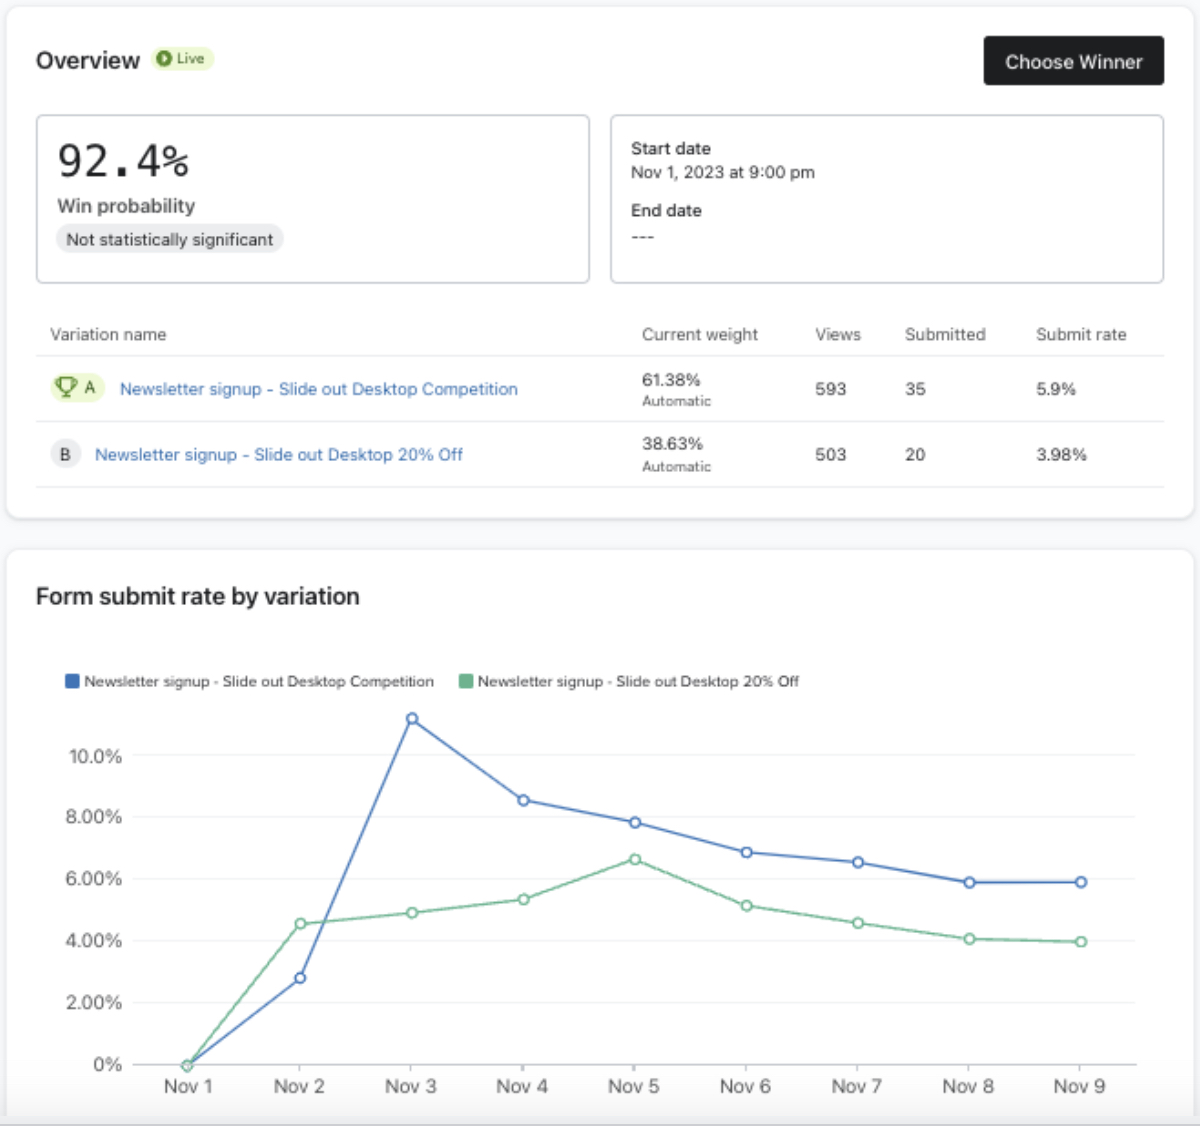Click the Nov 5 data point on green line
This screenshot has width=1200, height=1126.
(x=634, y=858)
